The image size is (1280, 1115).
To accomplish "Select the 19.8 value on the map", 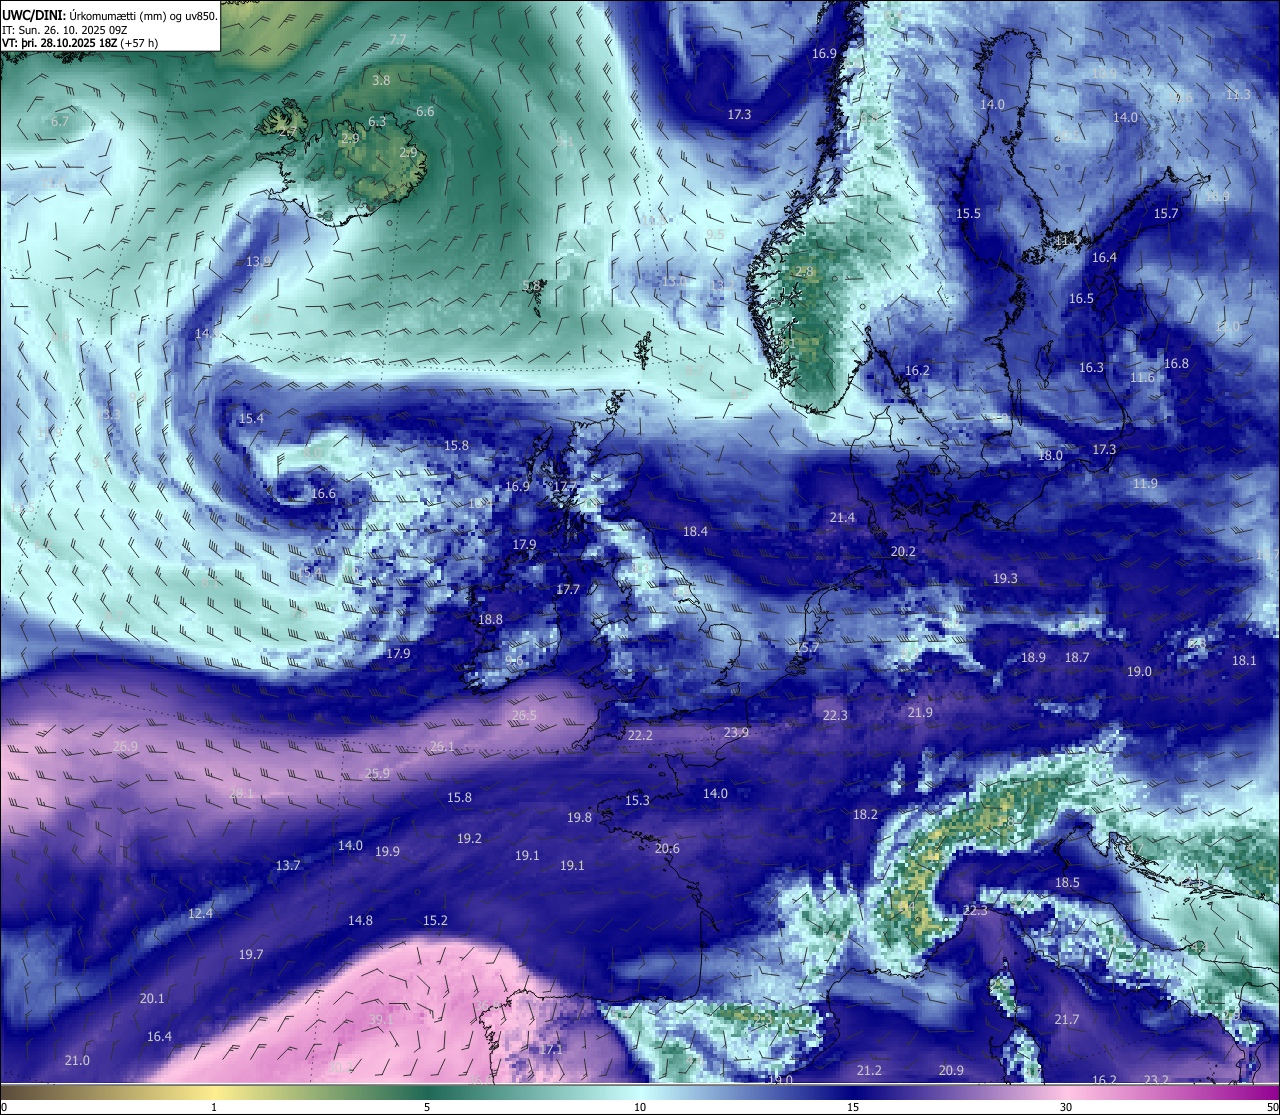I will 579,817.
